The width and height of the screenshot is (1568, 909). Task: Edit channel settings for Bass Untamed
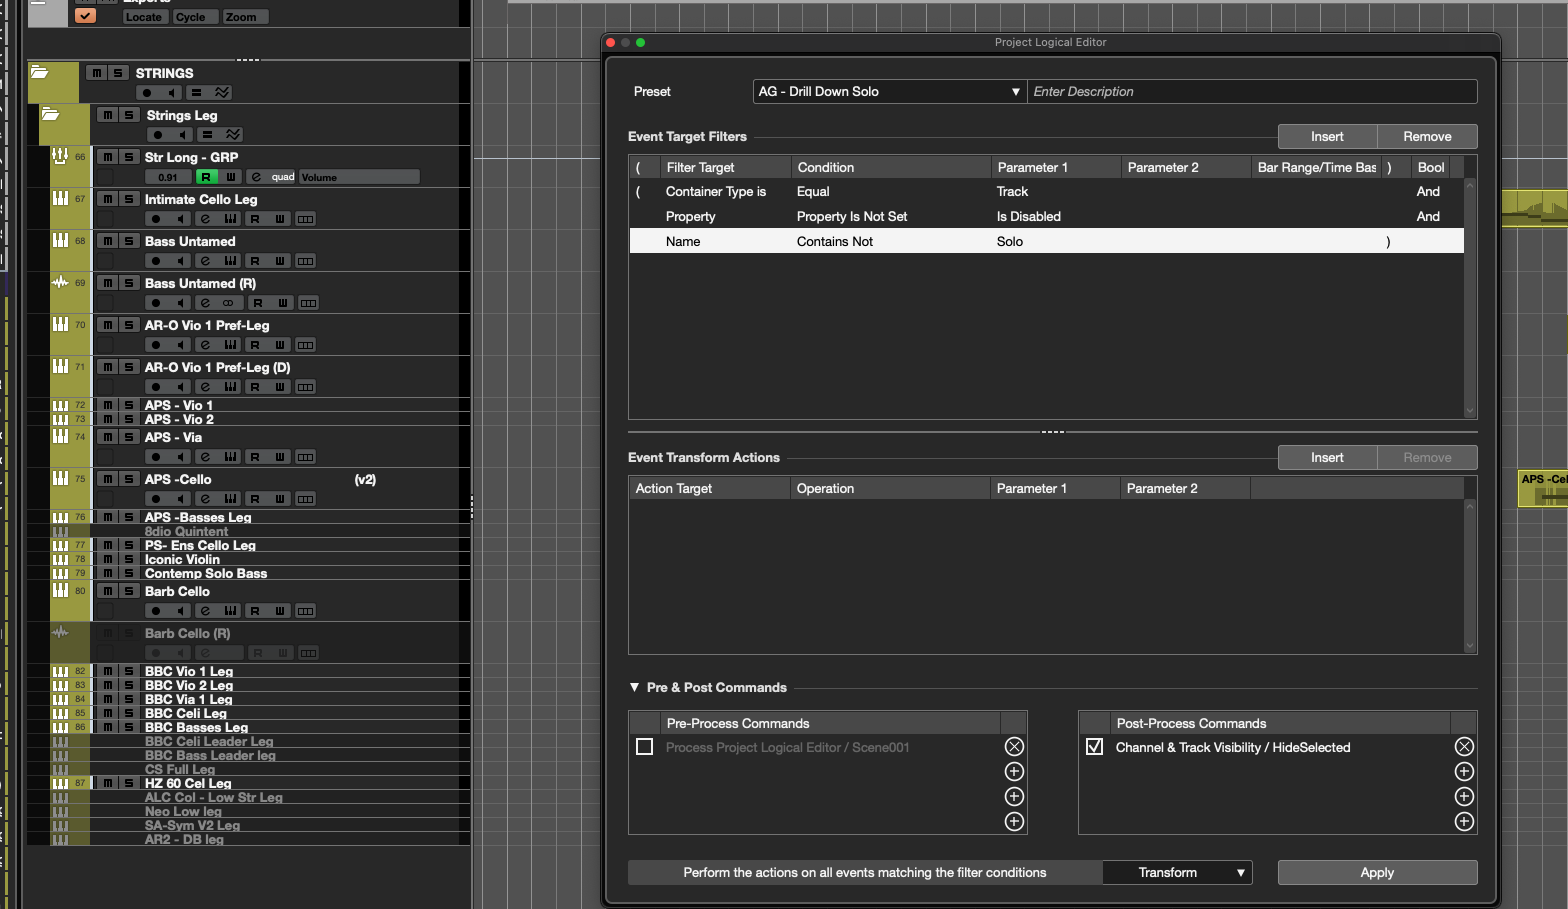[x=206, y=261]
